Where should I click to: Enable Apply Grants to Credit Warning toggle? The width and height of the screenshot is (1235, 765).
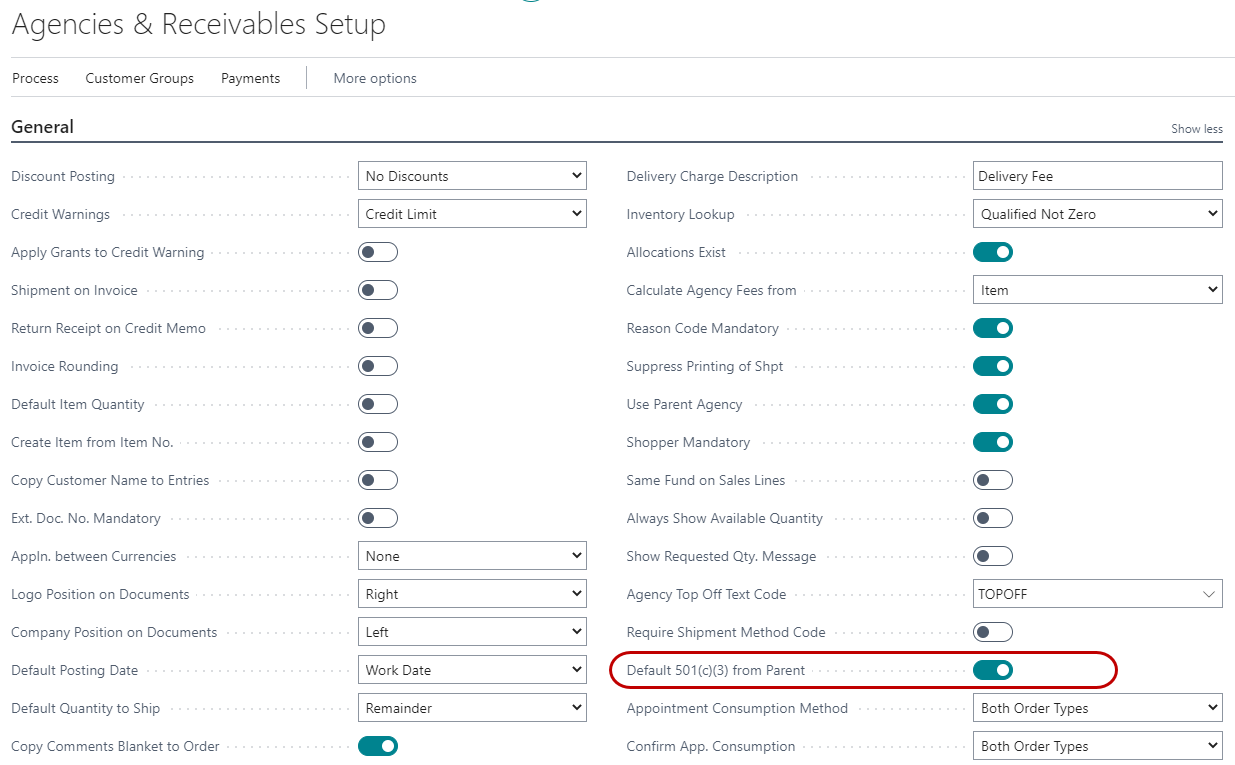tap(378, 252)
